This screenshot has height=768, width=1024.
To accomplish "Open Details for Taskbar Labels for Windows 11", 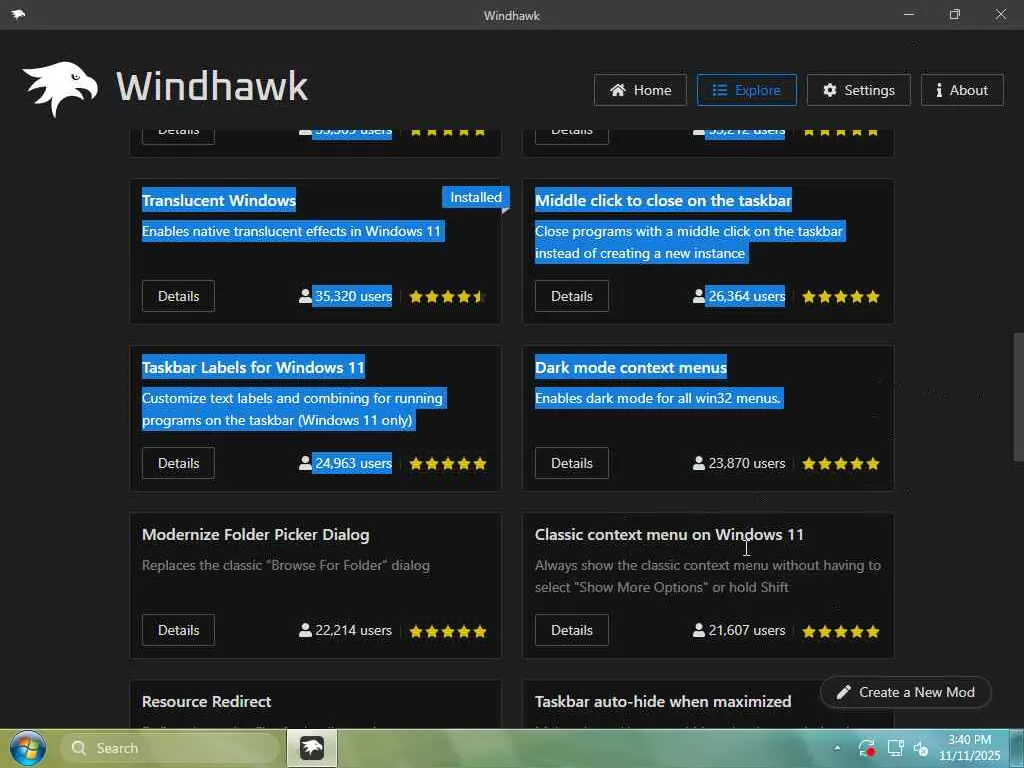I will pos(178,463).
